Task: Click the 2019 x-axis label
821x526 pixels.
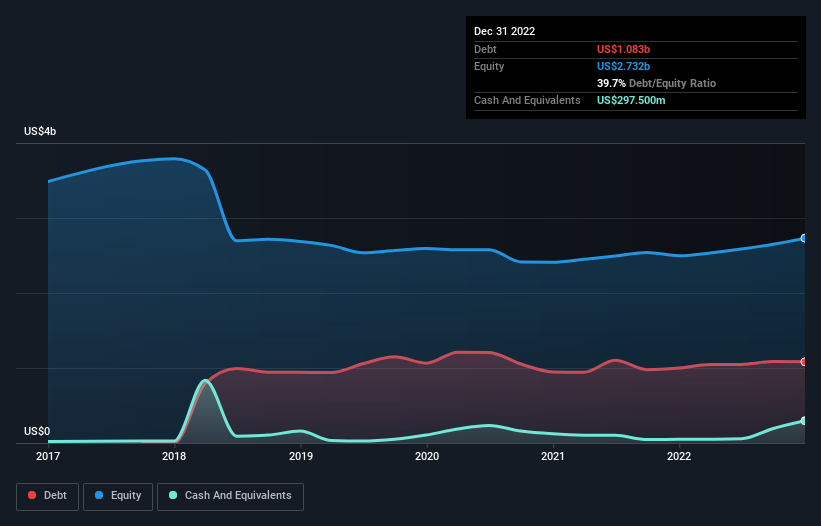Action: pyautogui.click(x=301, y=456)
